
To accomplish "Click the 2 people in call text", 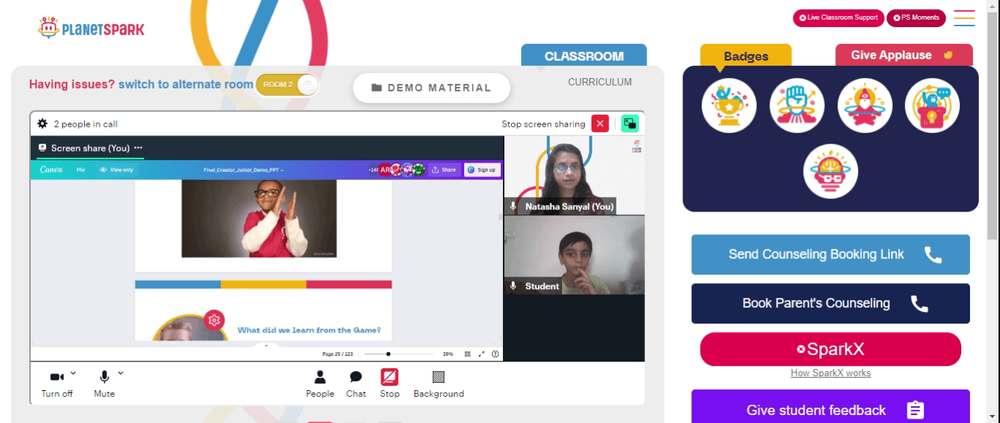I will (x=85, y=124).
